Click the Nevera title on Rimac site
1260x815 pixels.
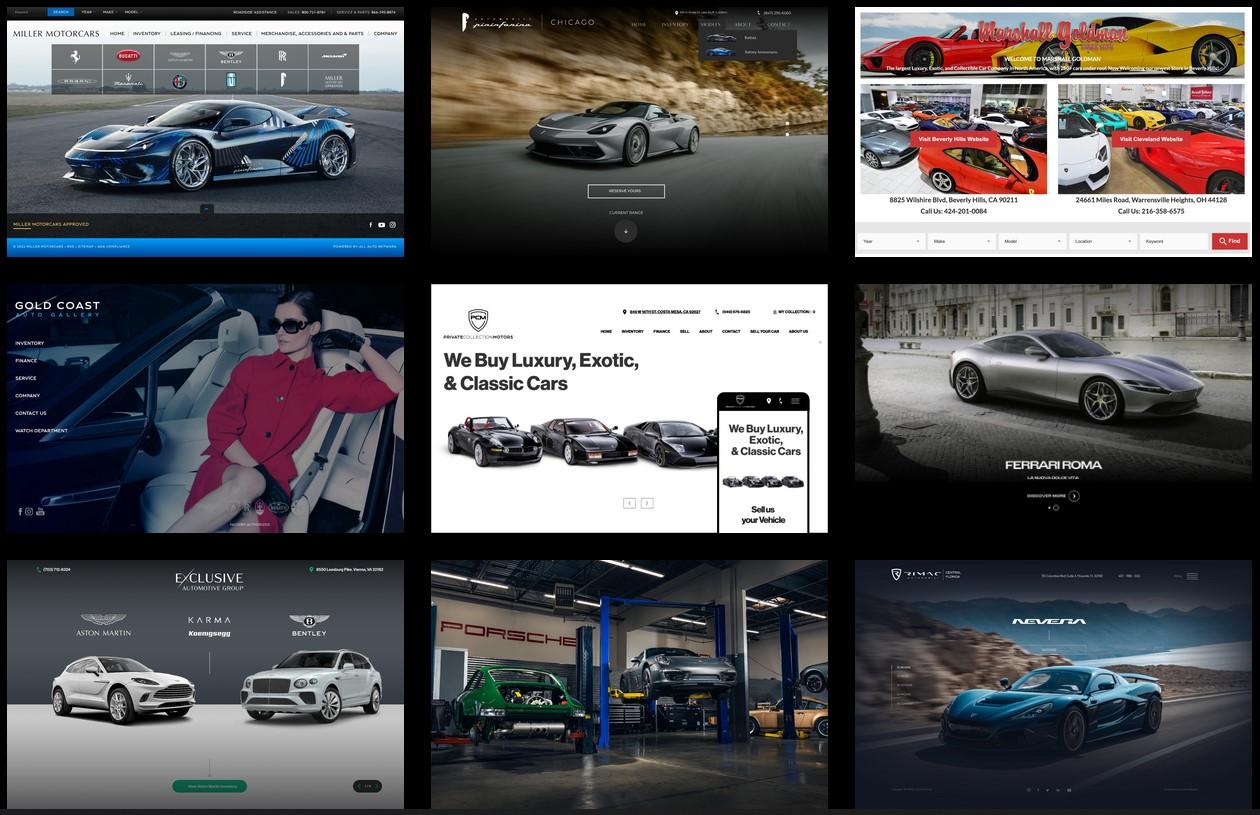coord(1048,621)
